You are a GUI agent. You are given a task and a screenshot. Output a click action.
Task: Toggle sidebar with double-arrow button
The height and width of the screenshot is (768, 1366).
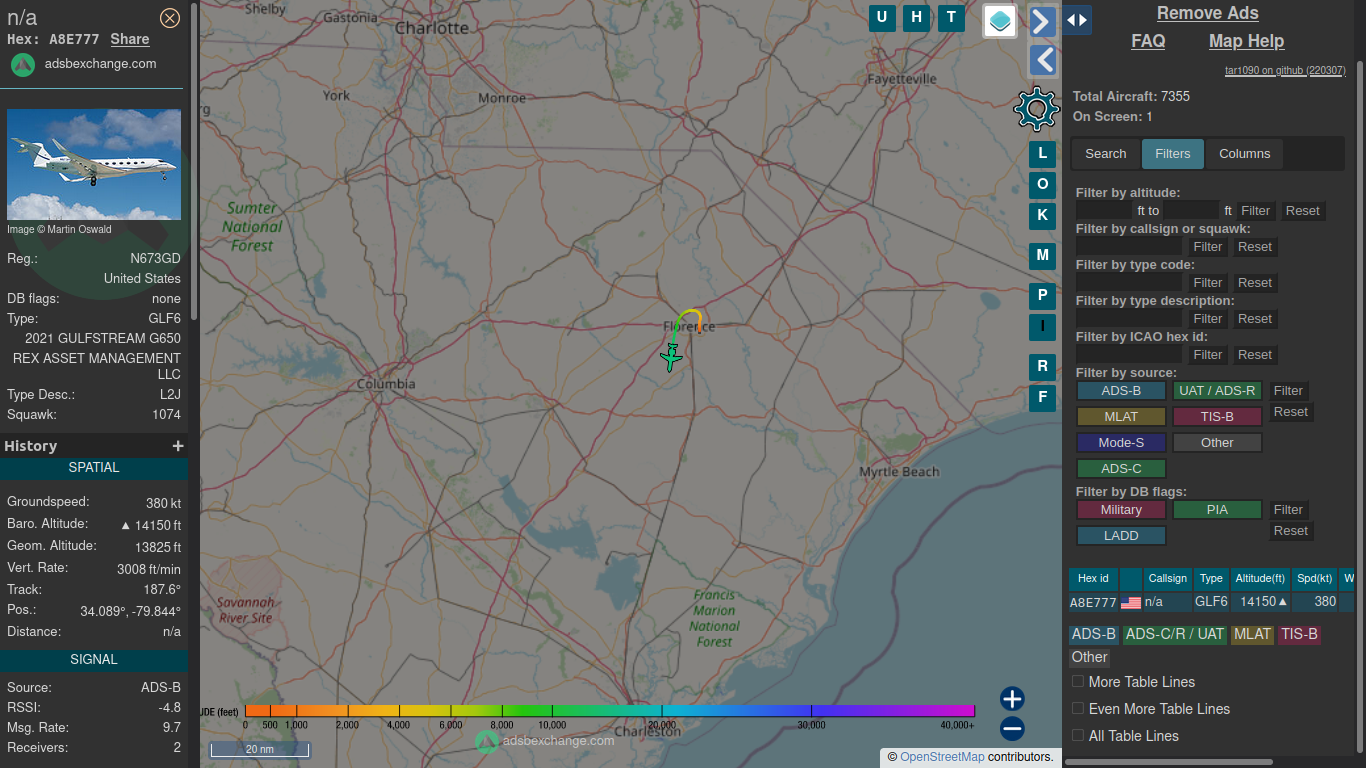[x=1077, y=20]
